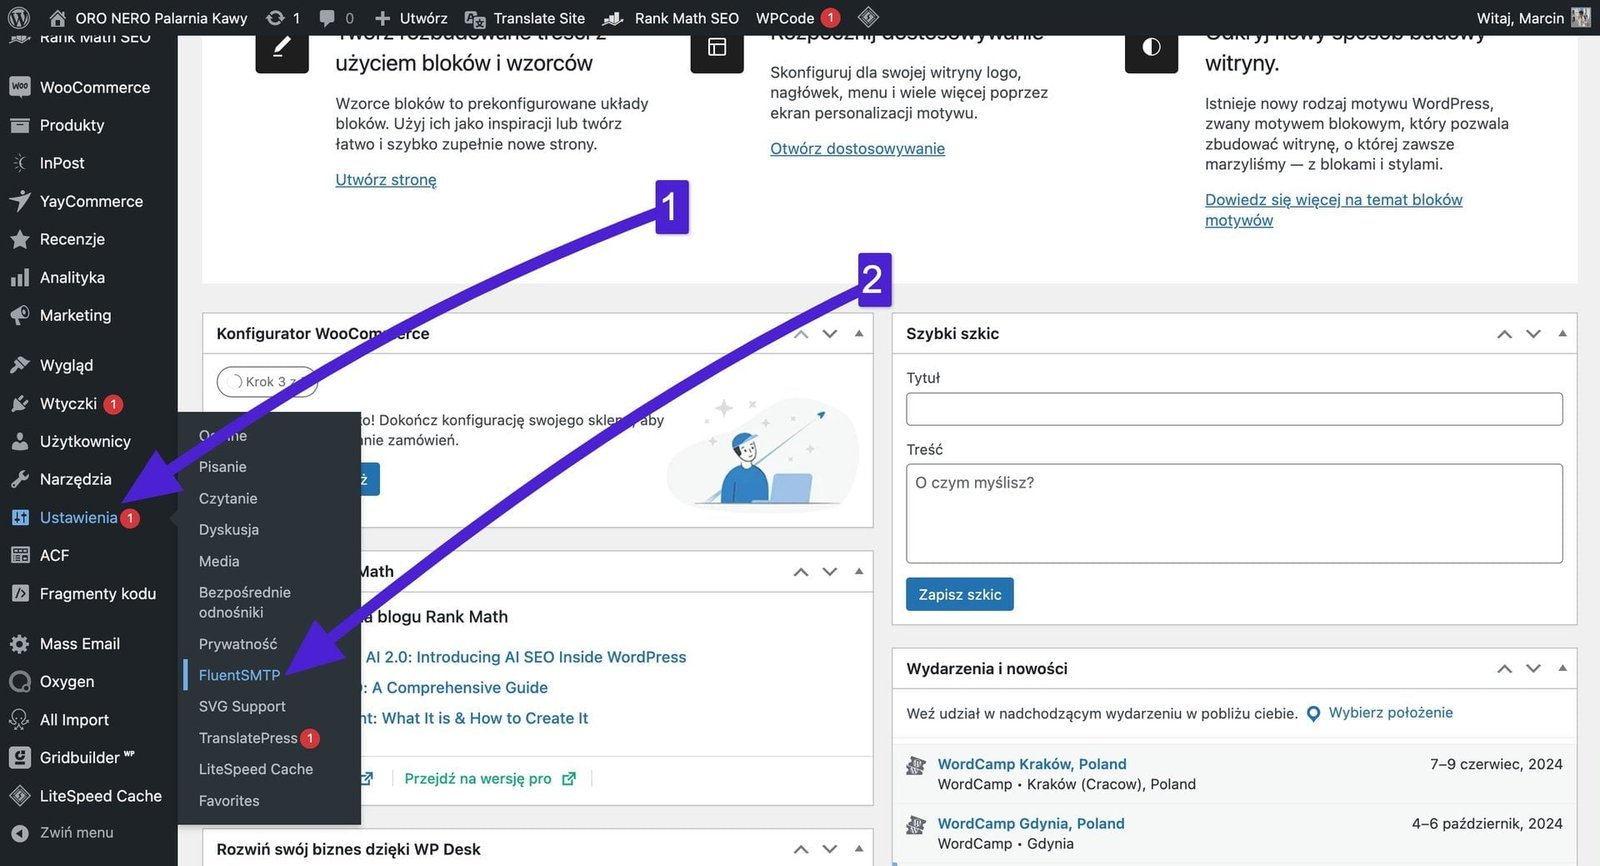The image size is (1600, 866).
Task: Collapse the Szybki szkic panel
Action: point(1562,334)
